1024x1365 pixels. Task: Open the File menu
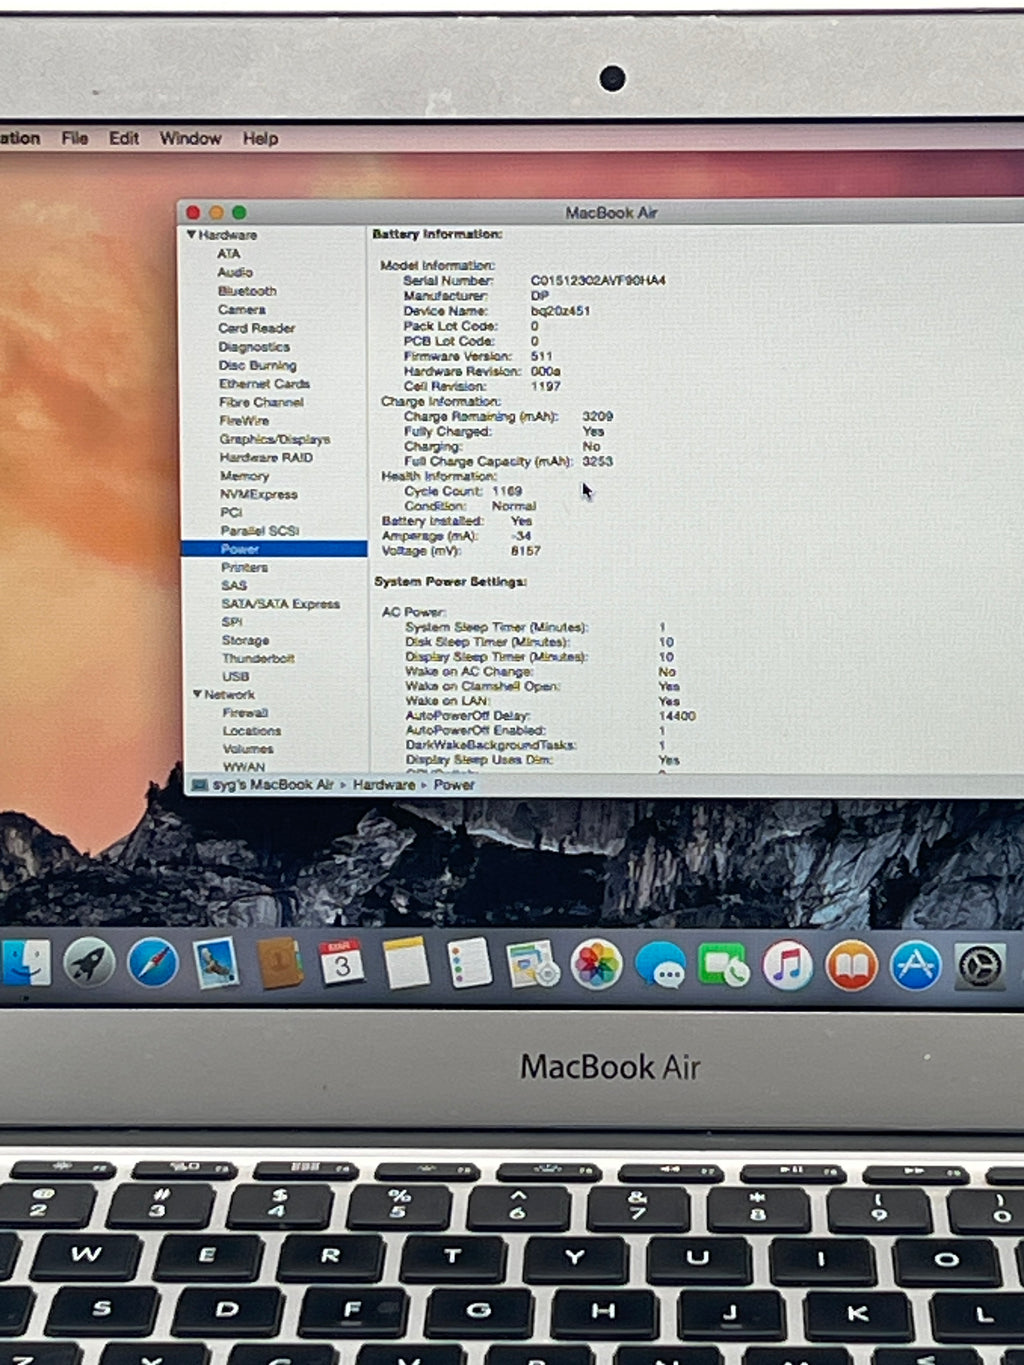pos(74,138)
